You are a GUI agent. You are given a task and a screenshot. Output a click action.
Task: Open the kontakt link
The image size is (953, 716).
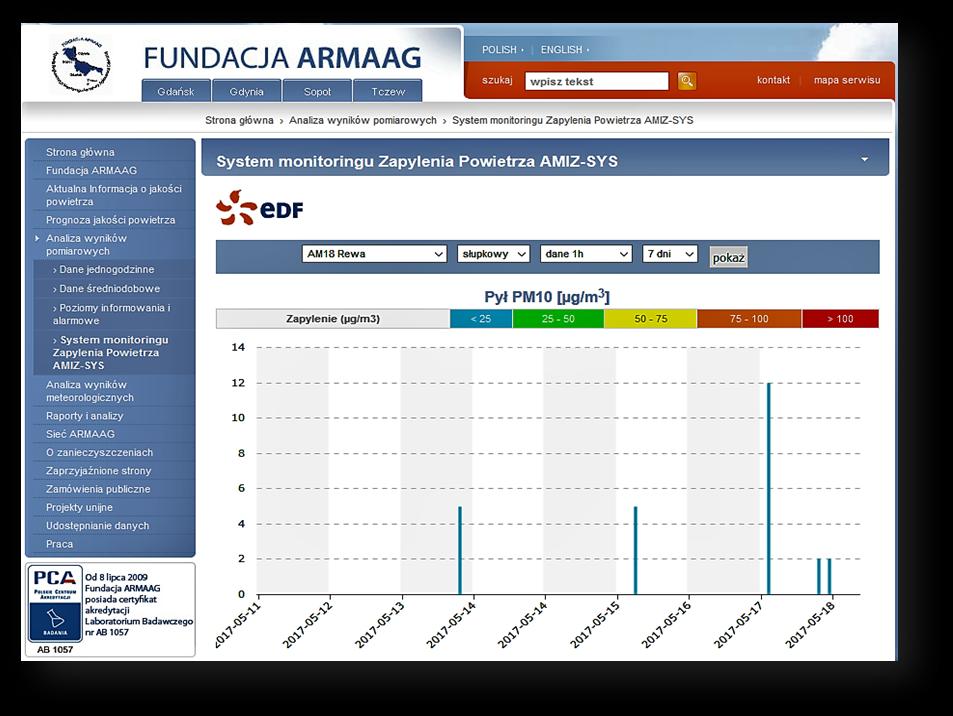click(773, 80)
